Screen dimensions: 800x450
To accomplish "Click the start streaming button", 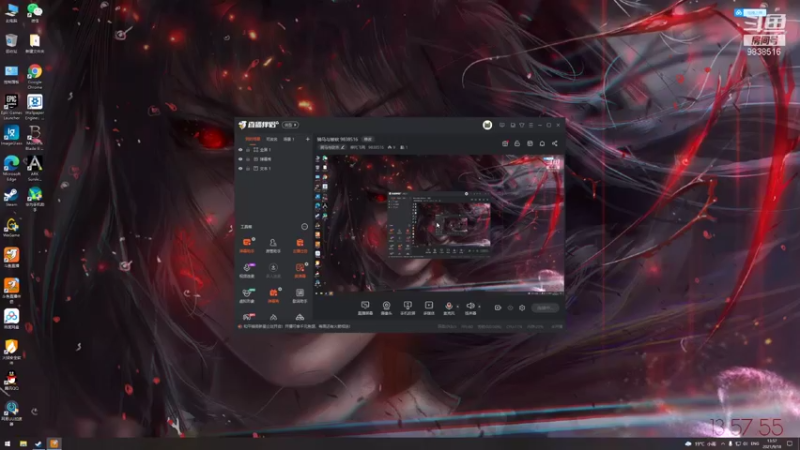I will point(544,308).
